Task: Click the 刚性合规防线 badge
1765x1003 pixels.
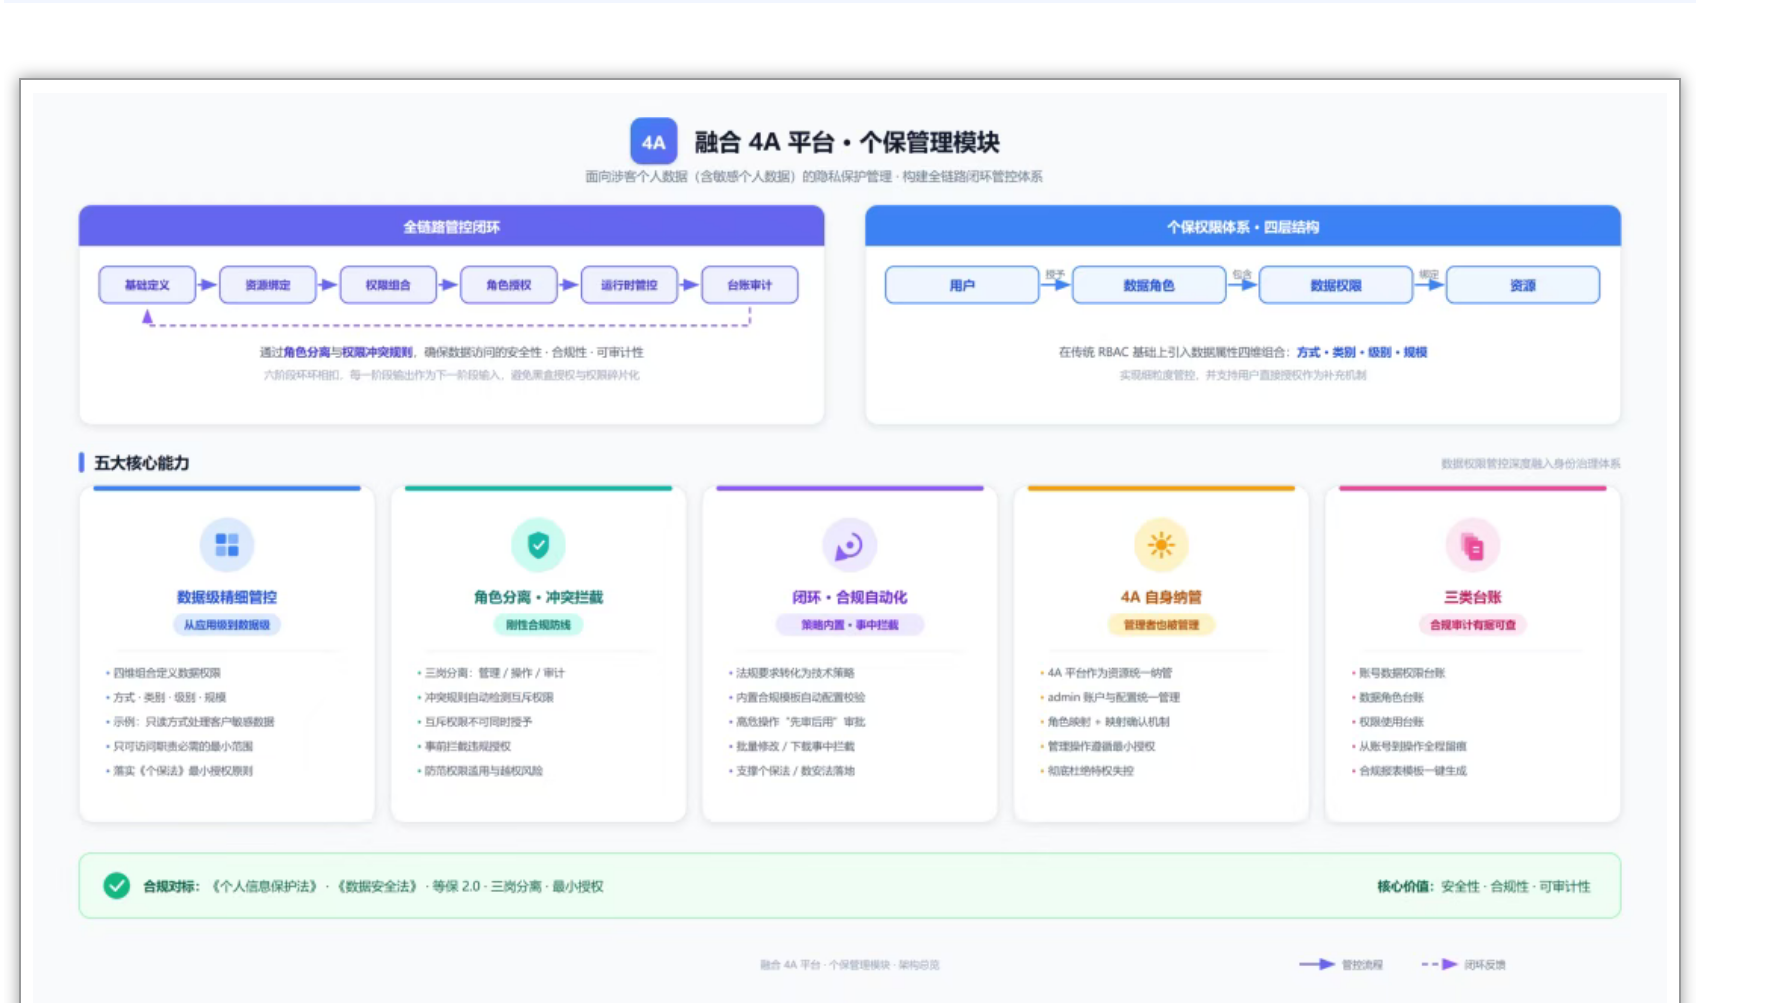Action: tap(538, 625)
